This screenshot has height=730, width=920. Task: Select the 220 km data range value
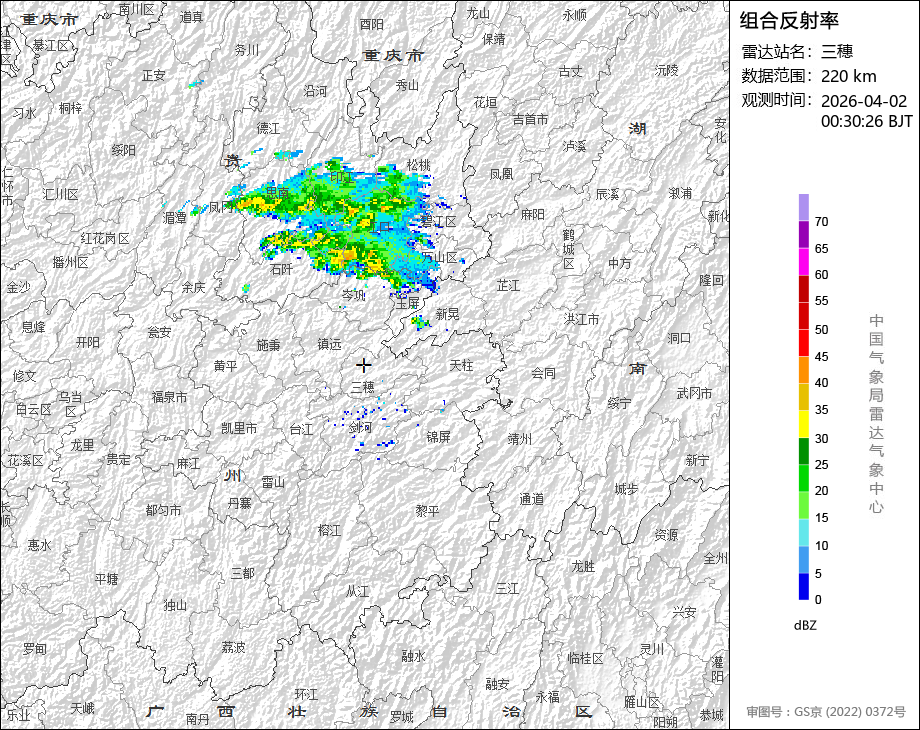pos(848,76)
